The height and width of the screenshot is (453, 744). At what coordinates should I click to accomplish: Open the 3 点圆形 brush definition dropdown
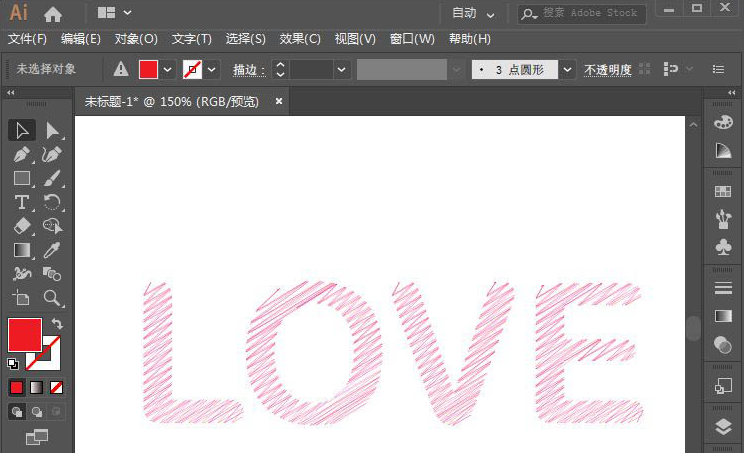567,70
